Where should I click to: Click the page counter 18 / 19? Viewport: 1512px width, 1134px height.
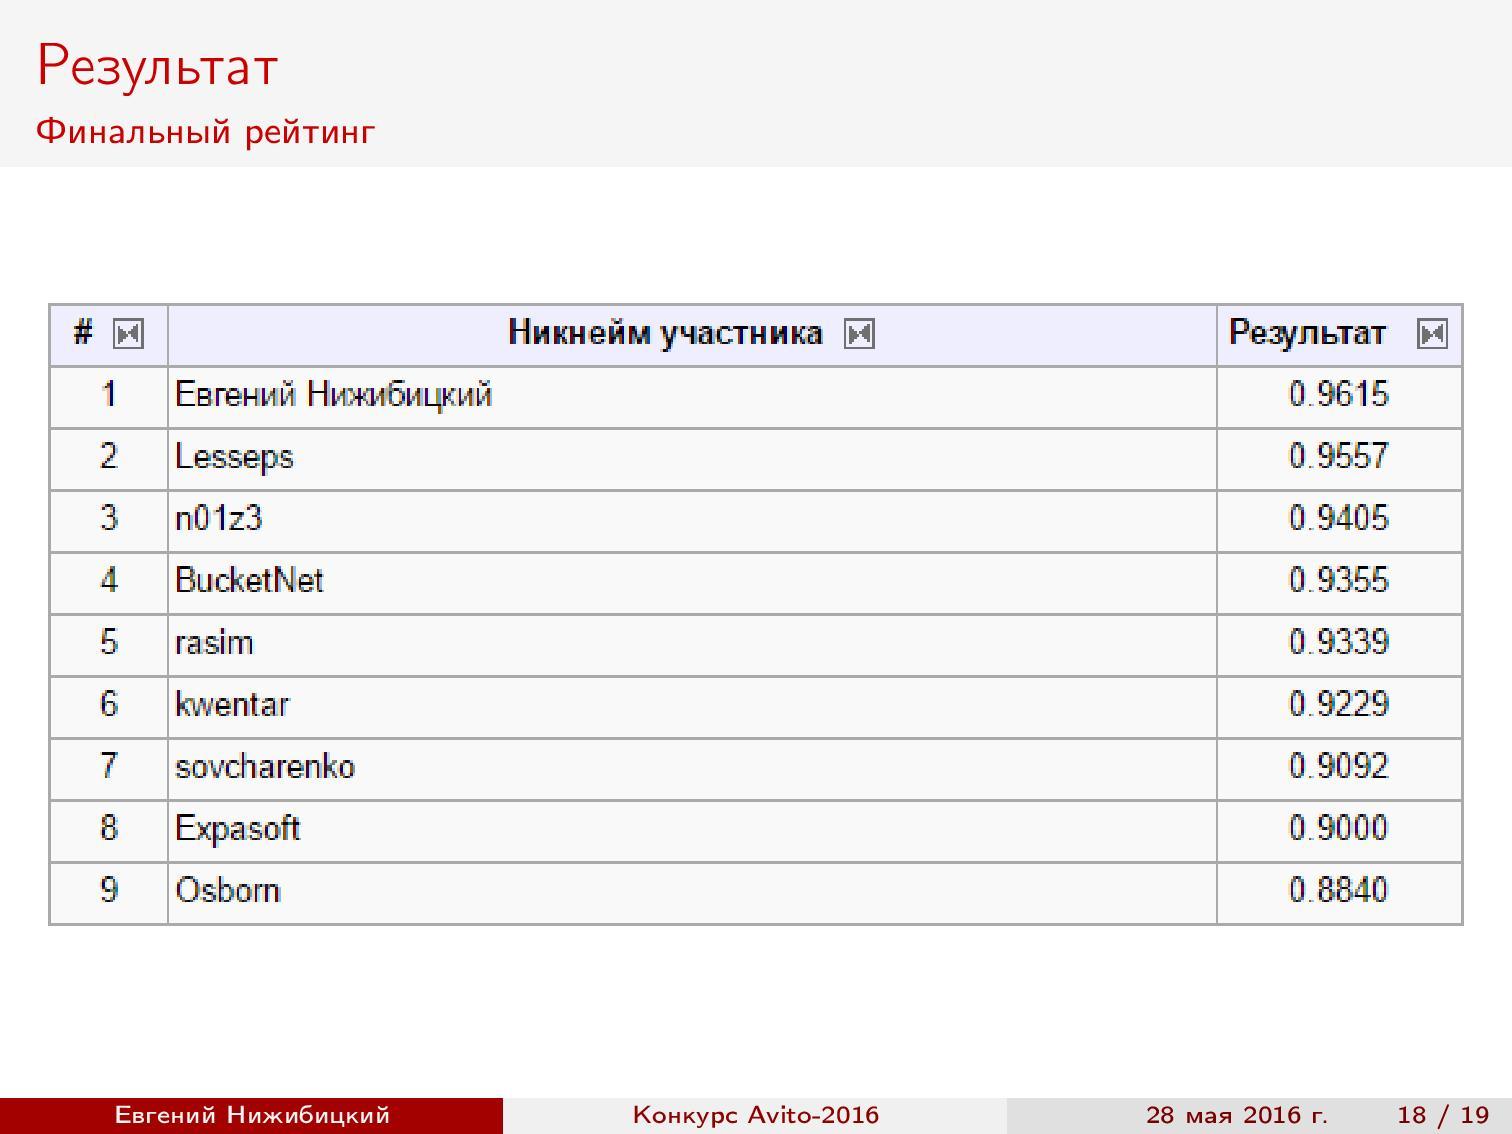[x=1444, y=1115]
